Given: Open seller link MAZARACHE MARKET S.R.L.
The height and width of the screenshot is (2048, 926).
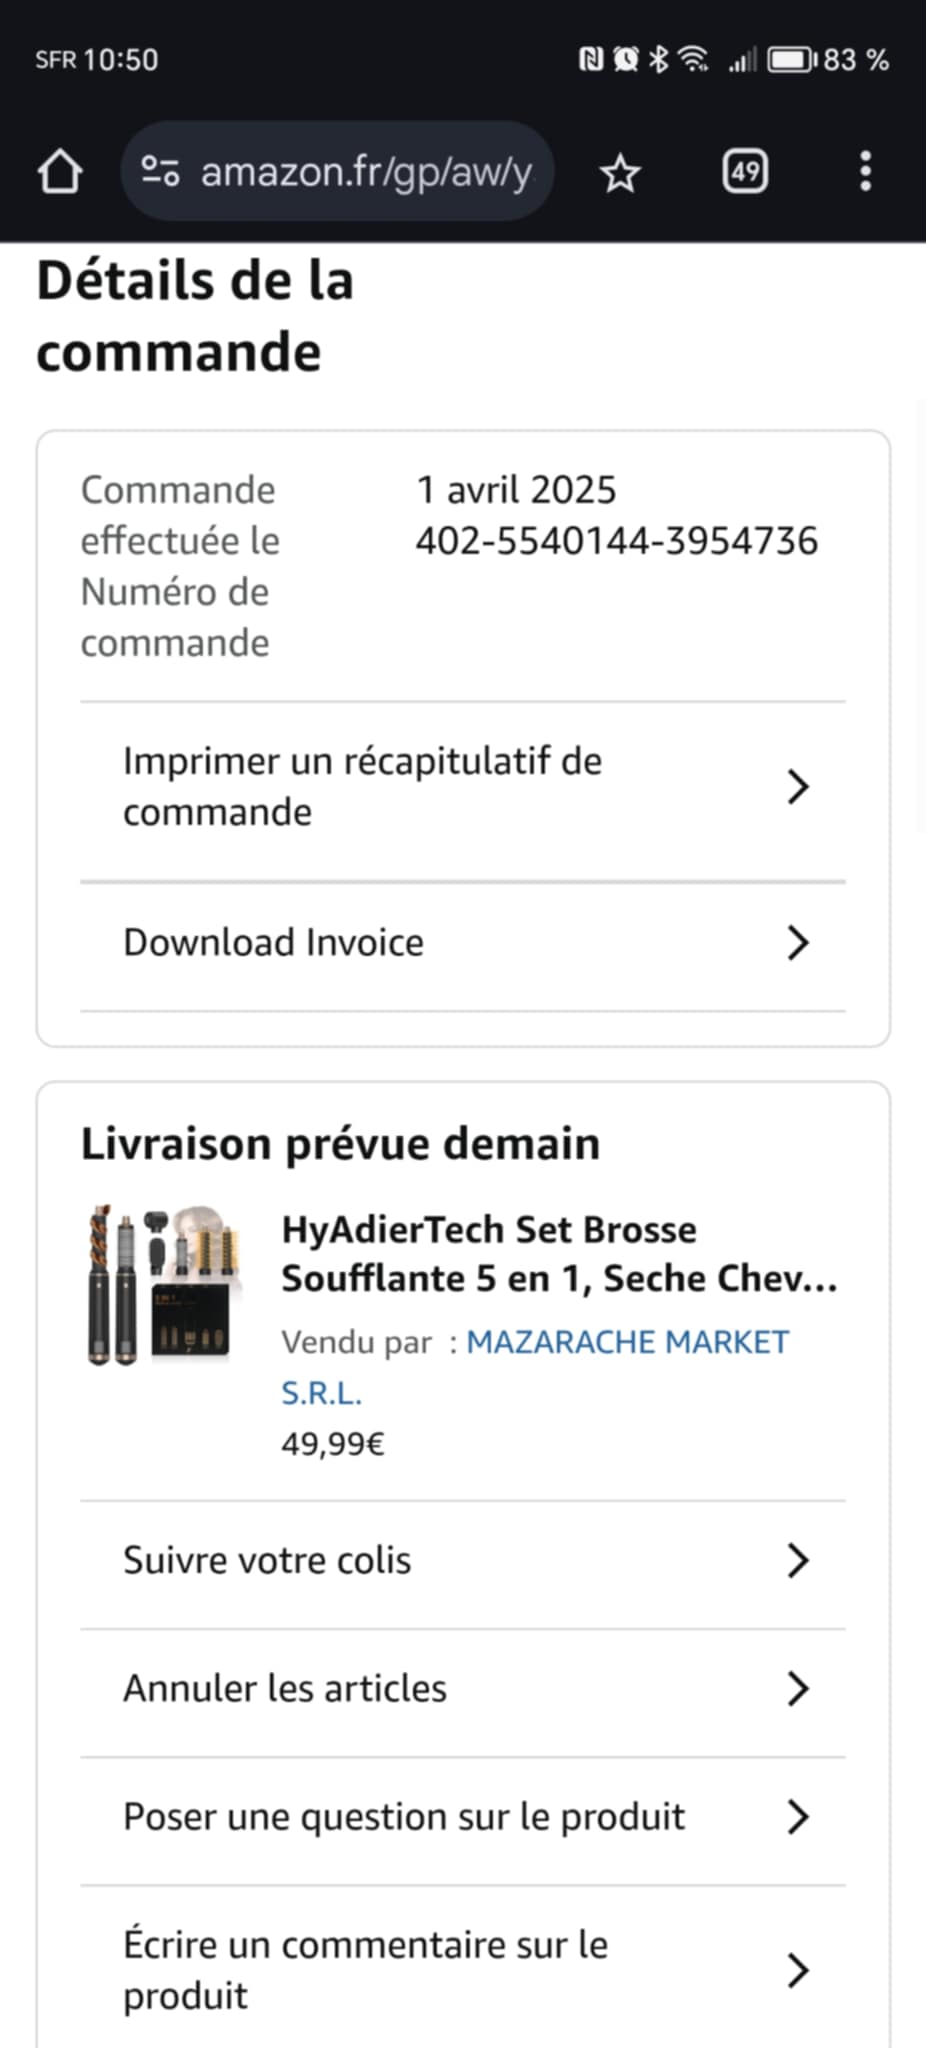Looking at the screenshot, I should (x=627, y=1342).
